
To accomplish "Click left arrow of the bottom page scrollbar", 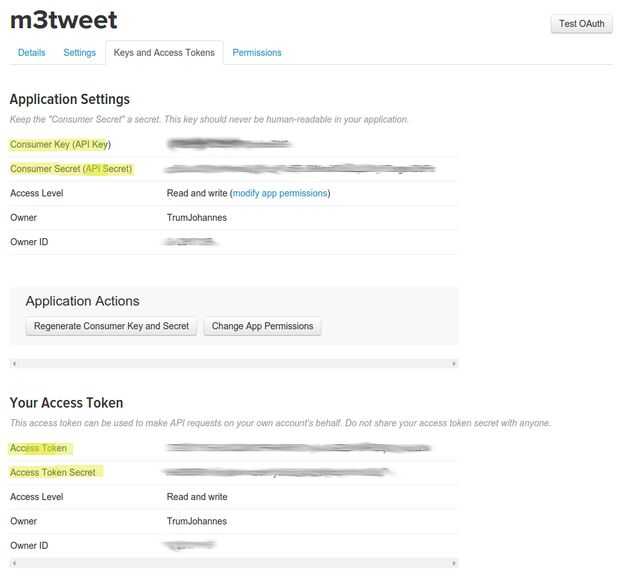I will click(x=13, y=564).
